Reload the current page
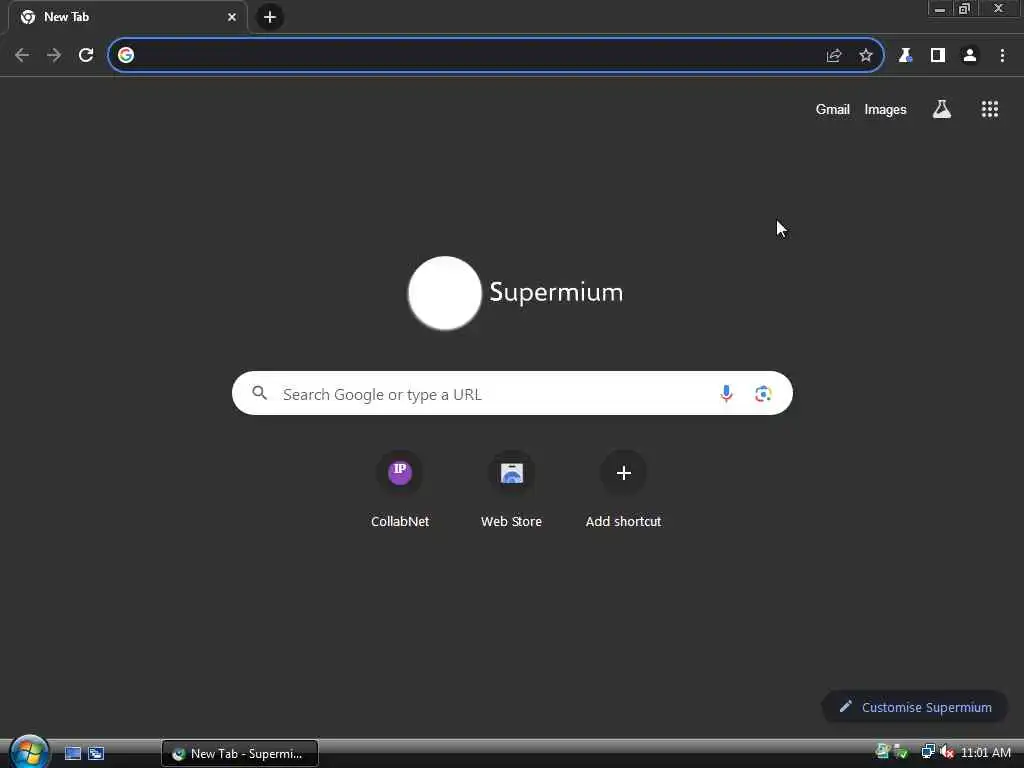 point(86,55)
